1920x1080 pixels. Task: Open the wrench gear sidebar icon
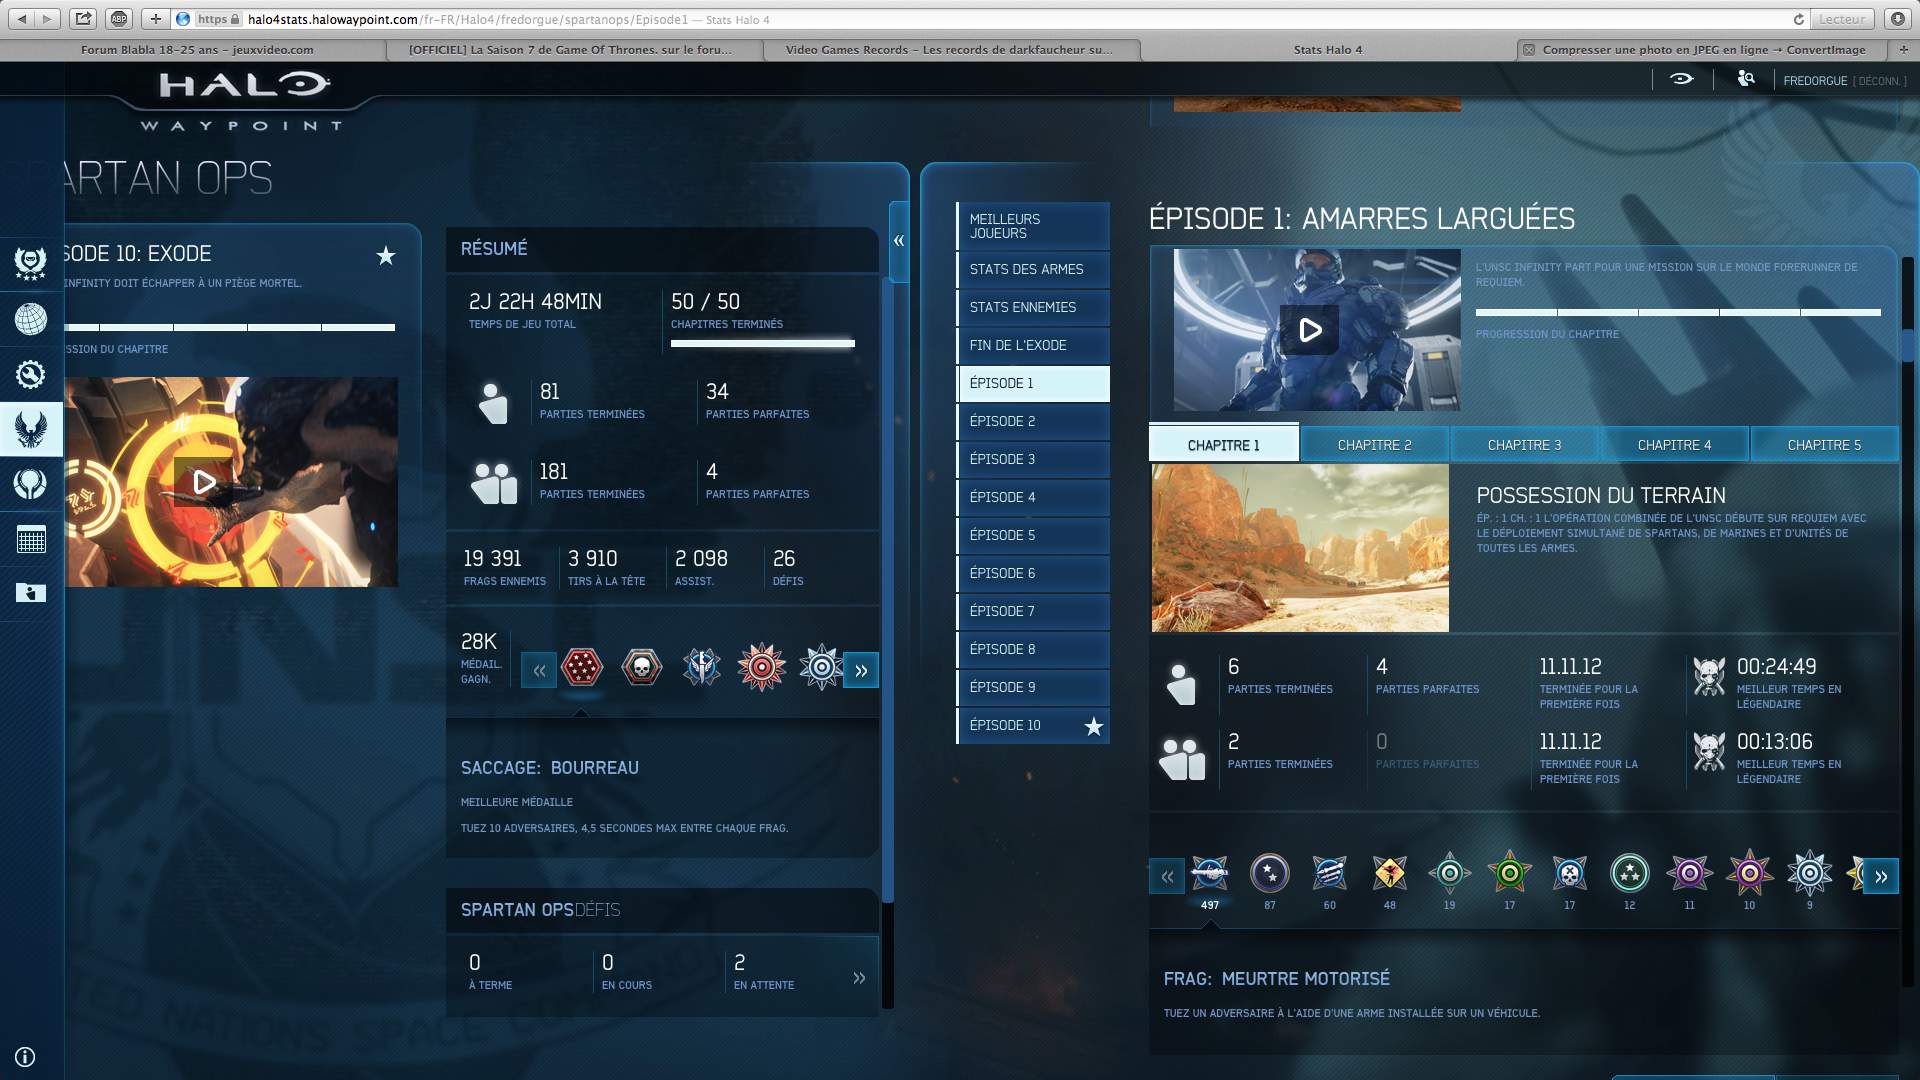30,374
